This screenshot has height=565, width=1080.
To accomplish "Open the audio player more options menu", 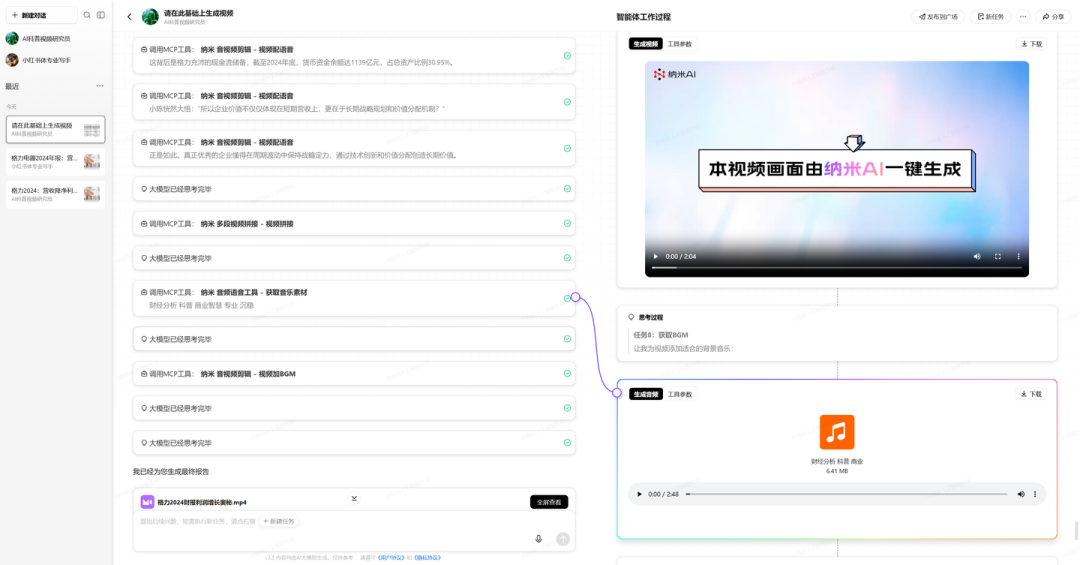I will [1035, 494].
